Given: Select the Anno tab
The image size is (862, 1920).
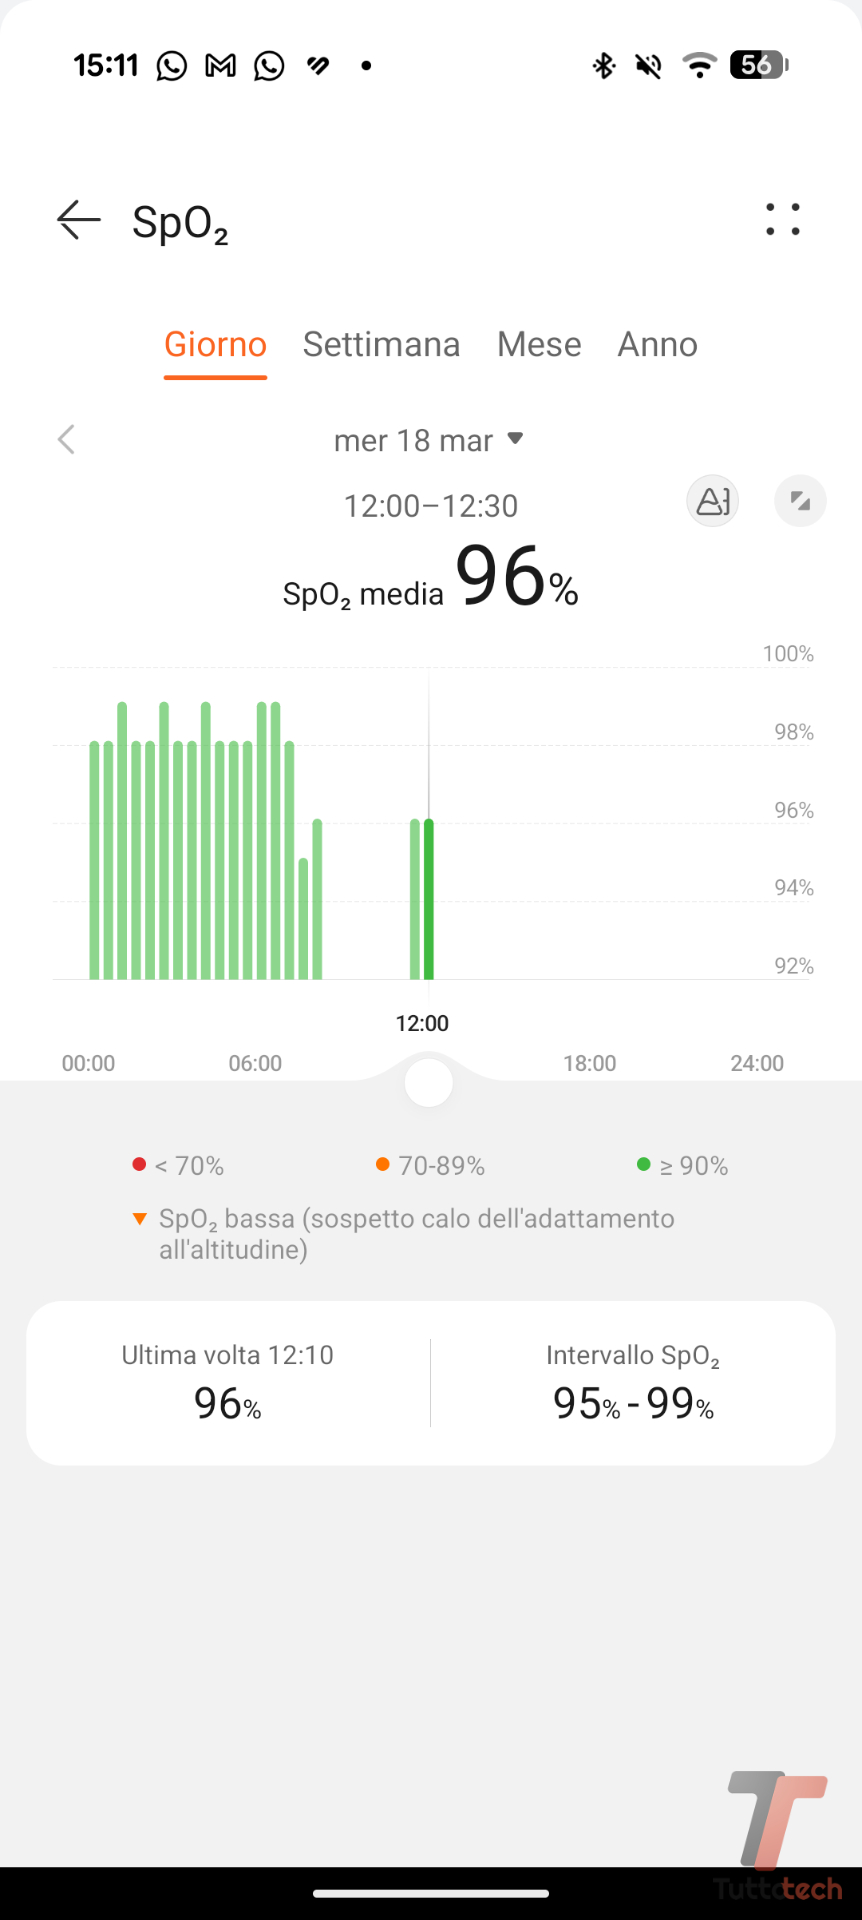Looking at the screenshot, I should tap(657, 345).
